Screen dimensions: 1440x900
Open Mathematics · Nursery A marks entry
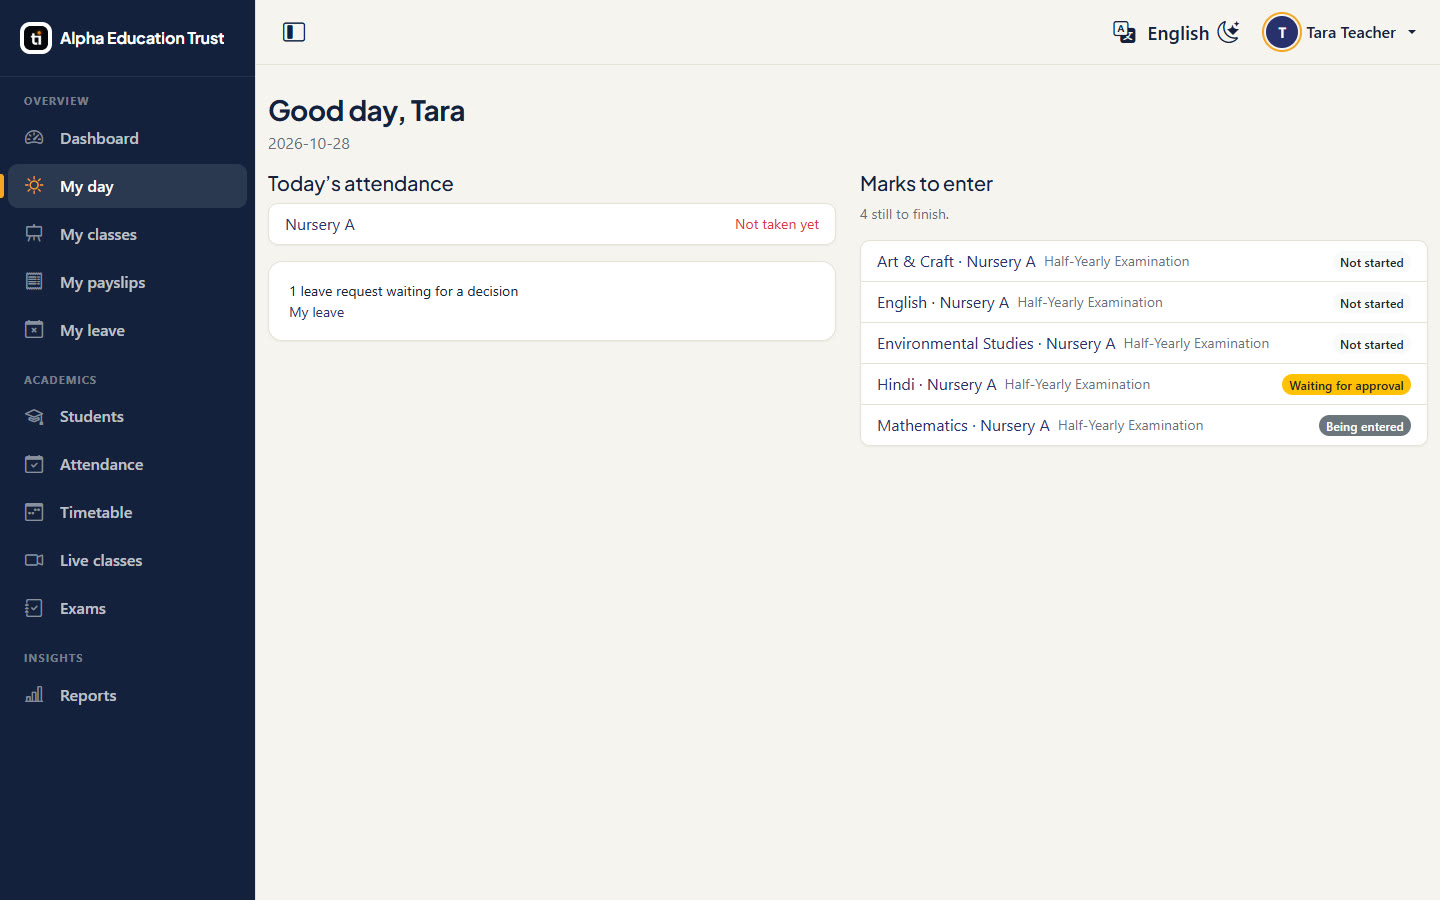click(x=1144, y=425)
